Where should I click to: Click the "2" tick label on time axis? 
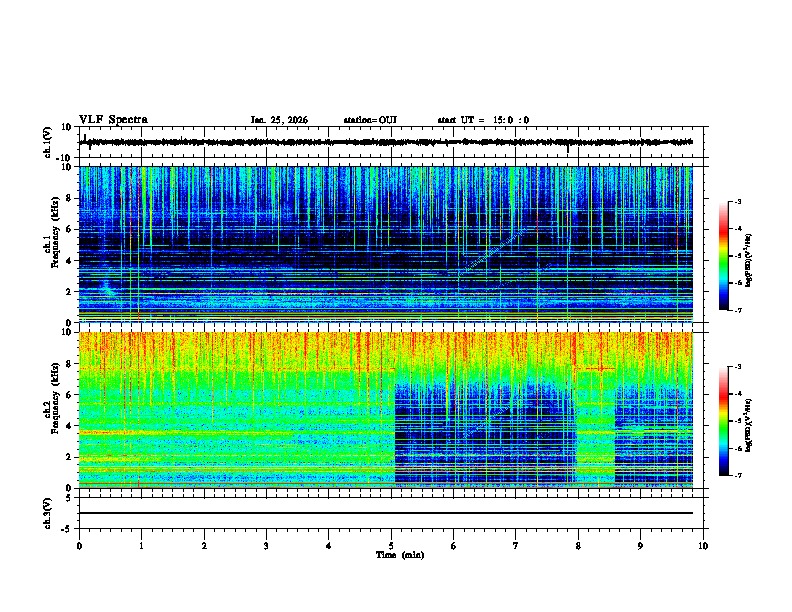click(x=204, y=546)
